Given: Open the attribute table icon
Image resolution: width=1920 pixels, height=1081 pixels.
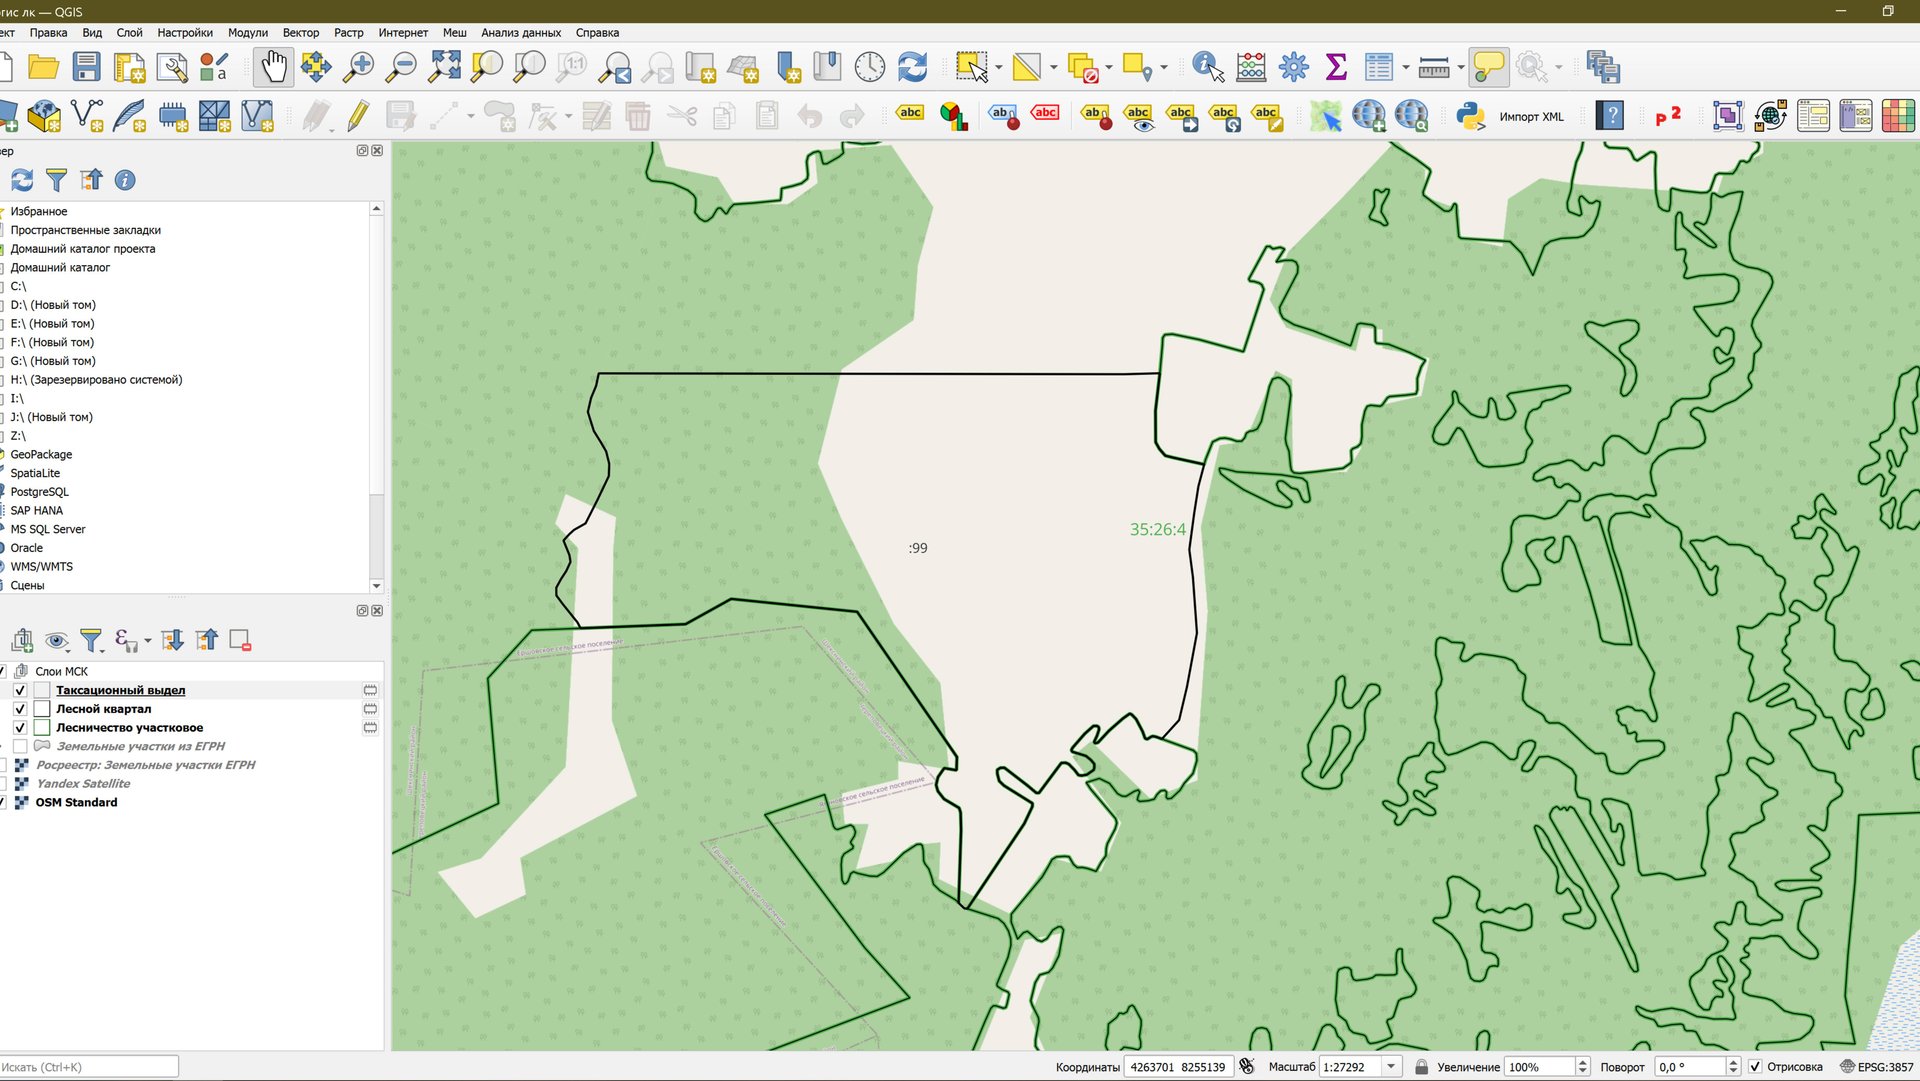Looking at the screenshot, I should [x=1379, y=67].
